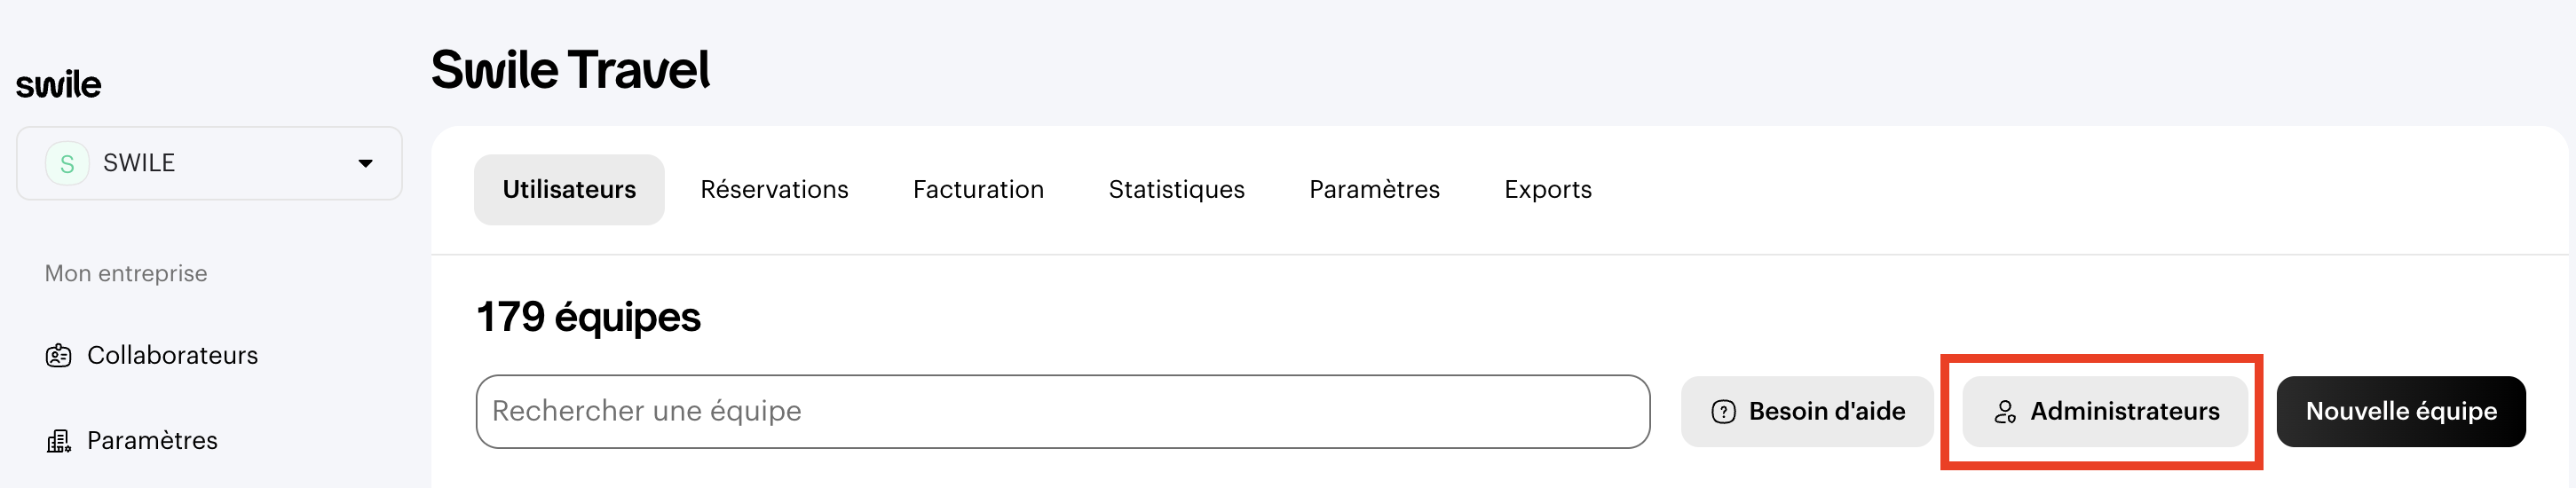Image resolution: width=2576 pixels, height=488 pixels.
Task: Switch to the Réservations tab
Action: (x=774, y=189)
